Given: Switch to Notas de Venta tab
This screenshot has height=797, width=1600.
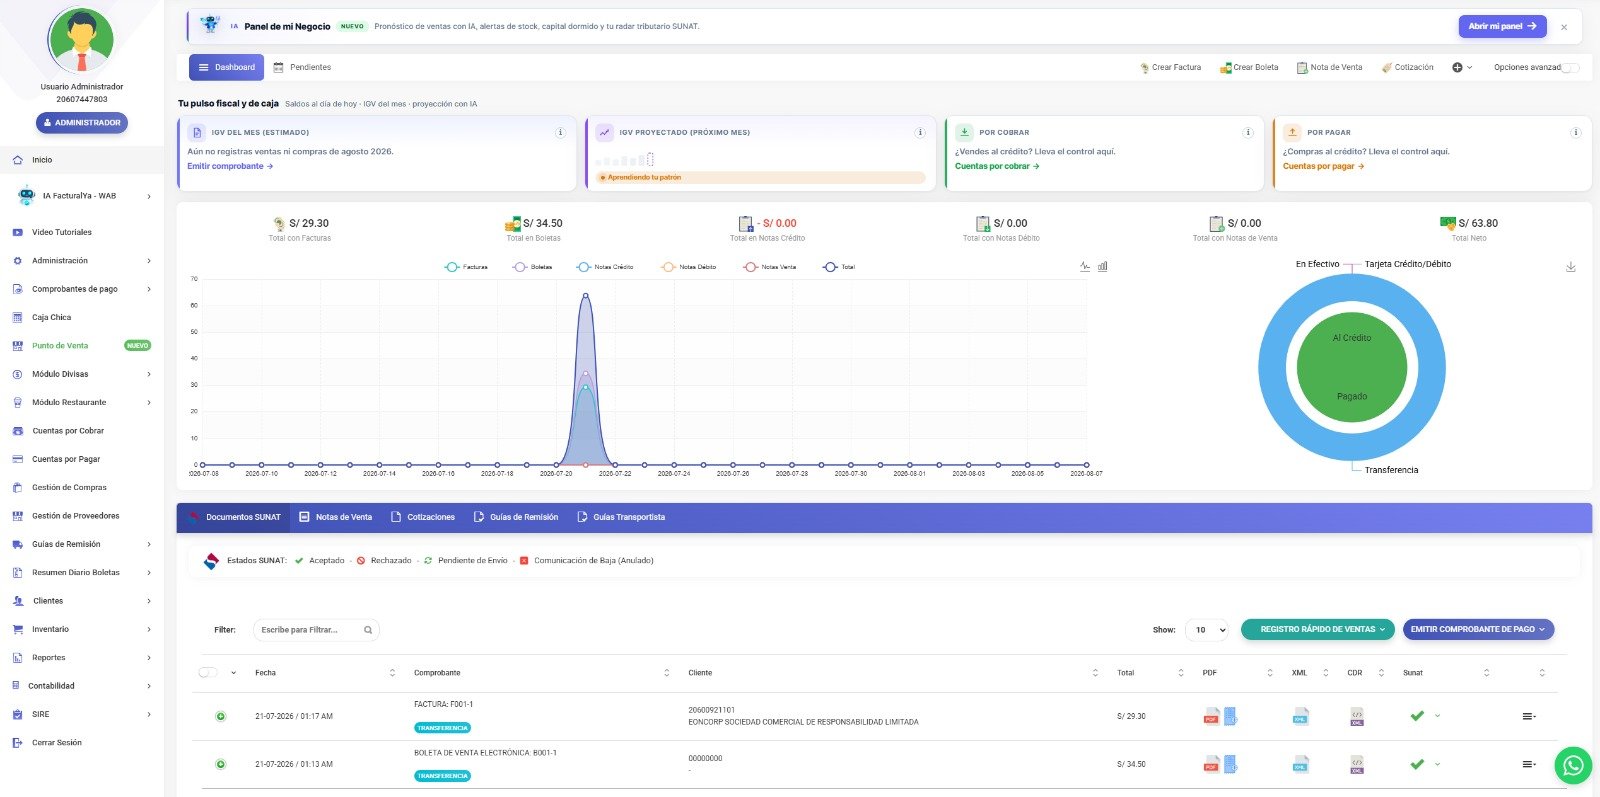Looking at the screenshot, I should pos(336,517).
